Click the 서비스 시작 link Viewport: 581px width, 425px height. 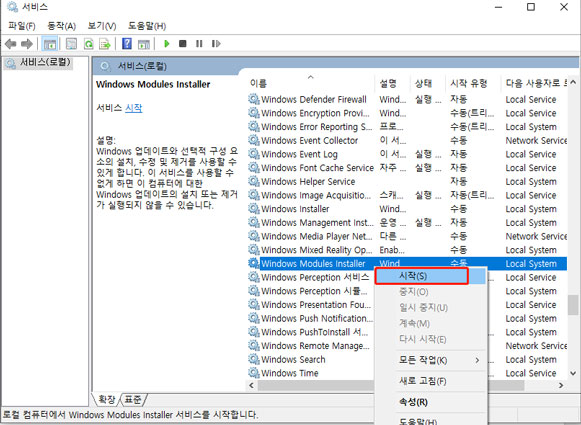coord(133,108)
